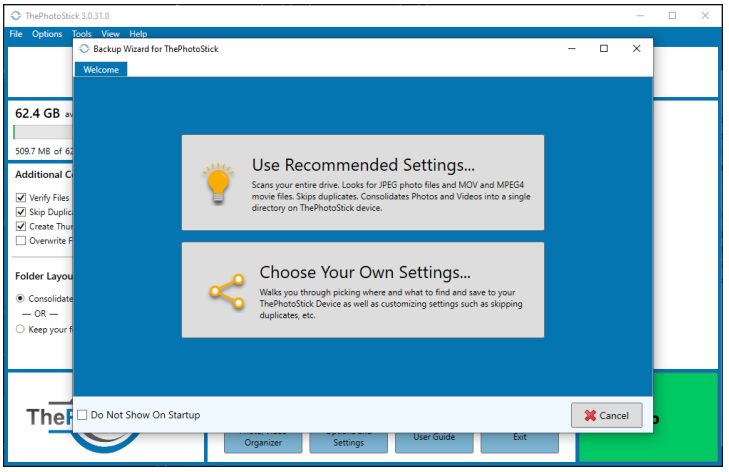
Task: Open the Tools menu
Action: pyautogui.click(x=81, y=34)
